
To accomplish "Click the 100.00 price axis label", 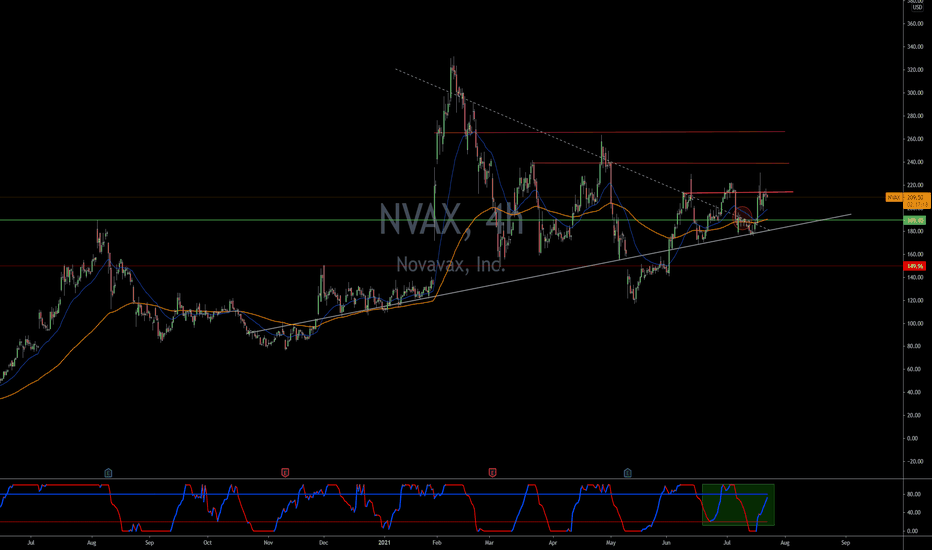I will [x=915, y=323].
